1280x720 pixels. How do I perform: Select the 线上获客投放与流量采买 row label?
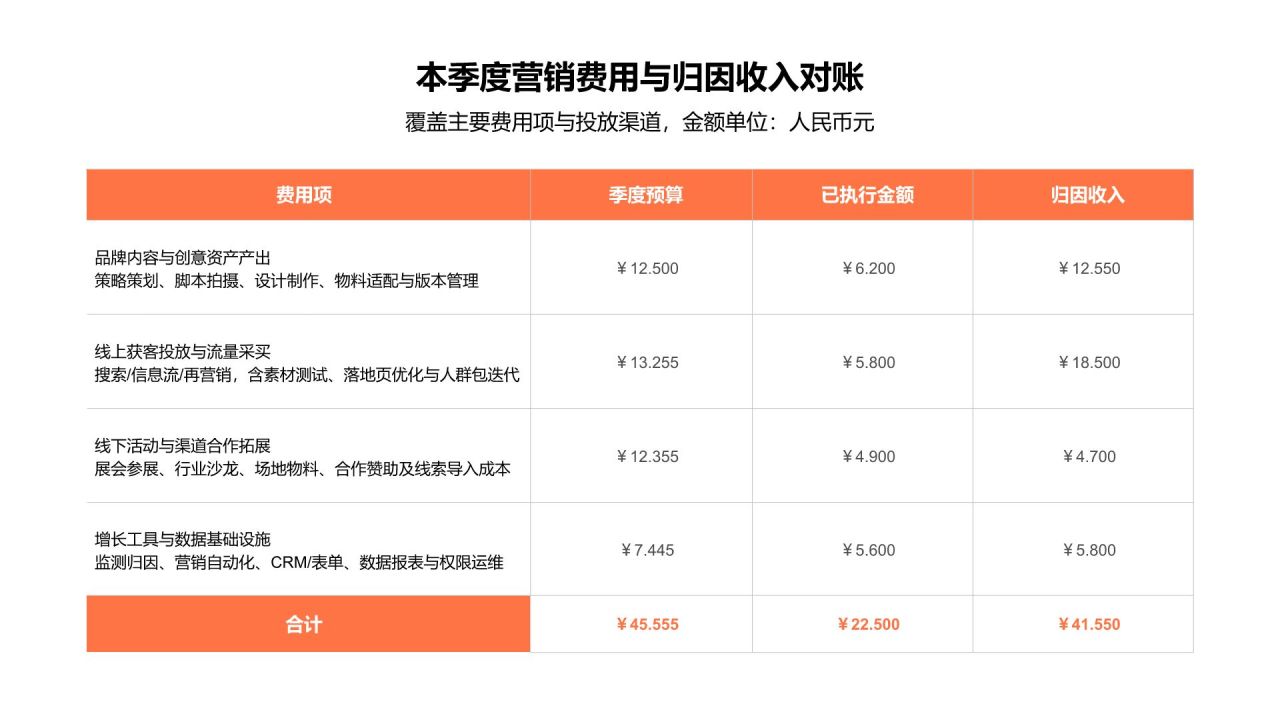[x=183, y=352]
